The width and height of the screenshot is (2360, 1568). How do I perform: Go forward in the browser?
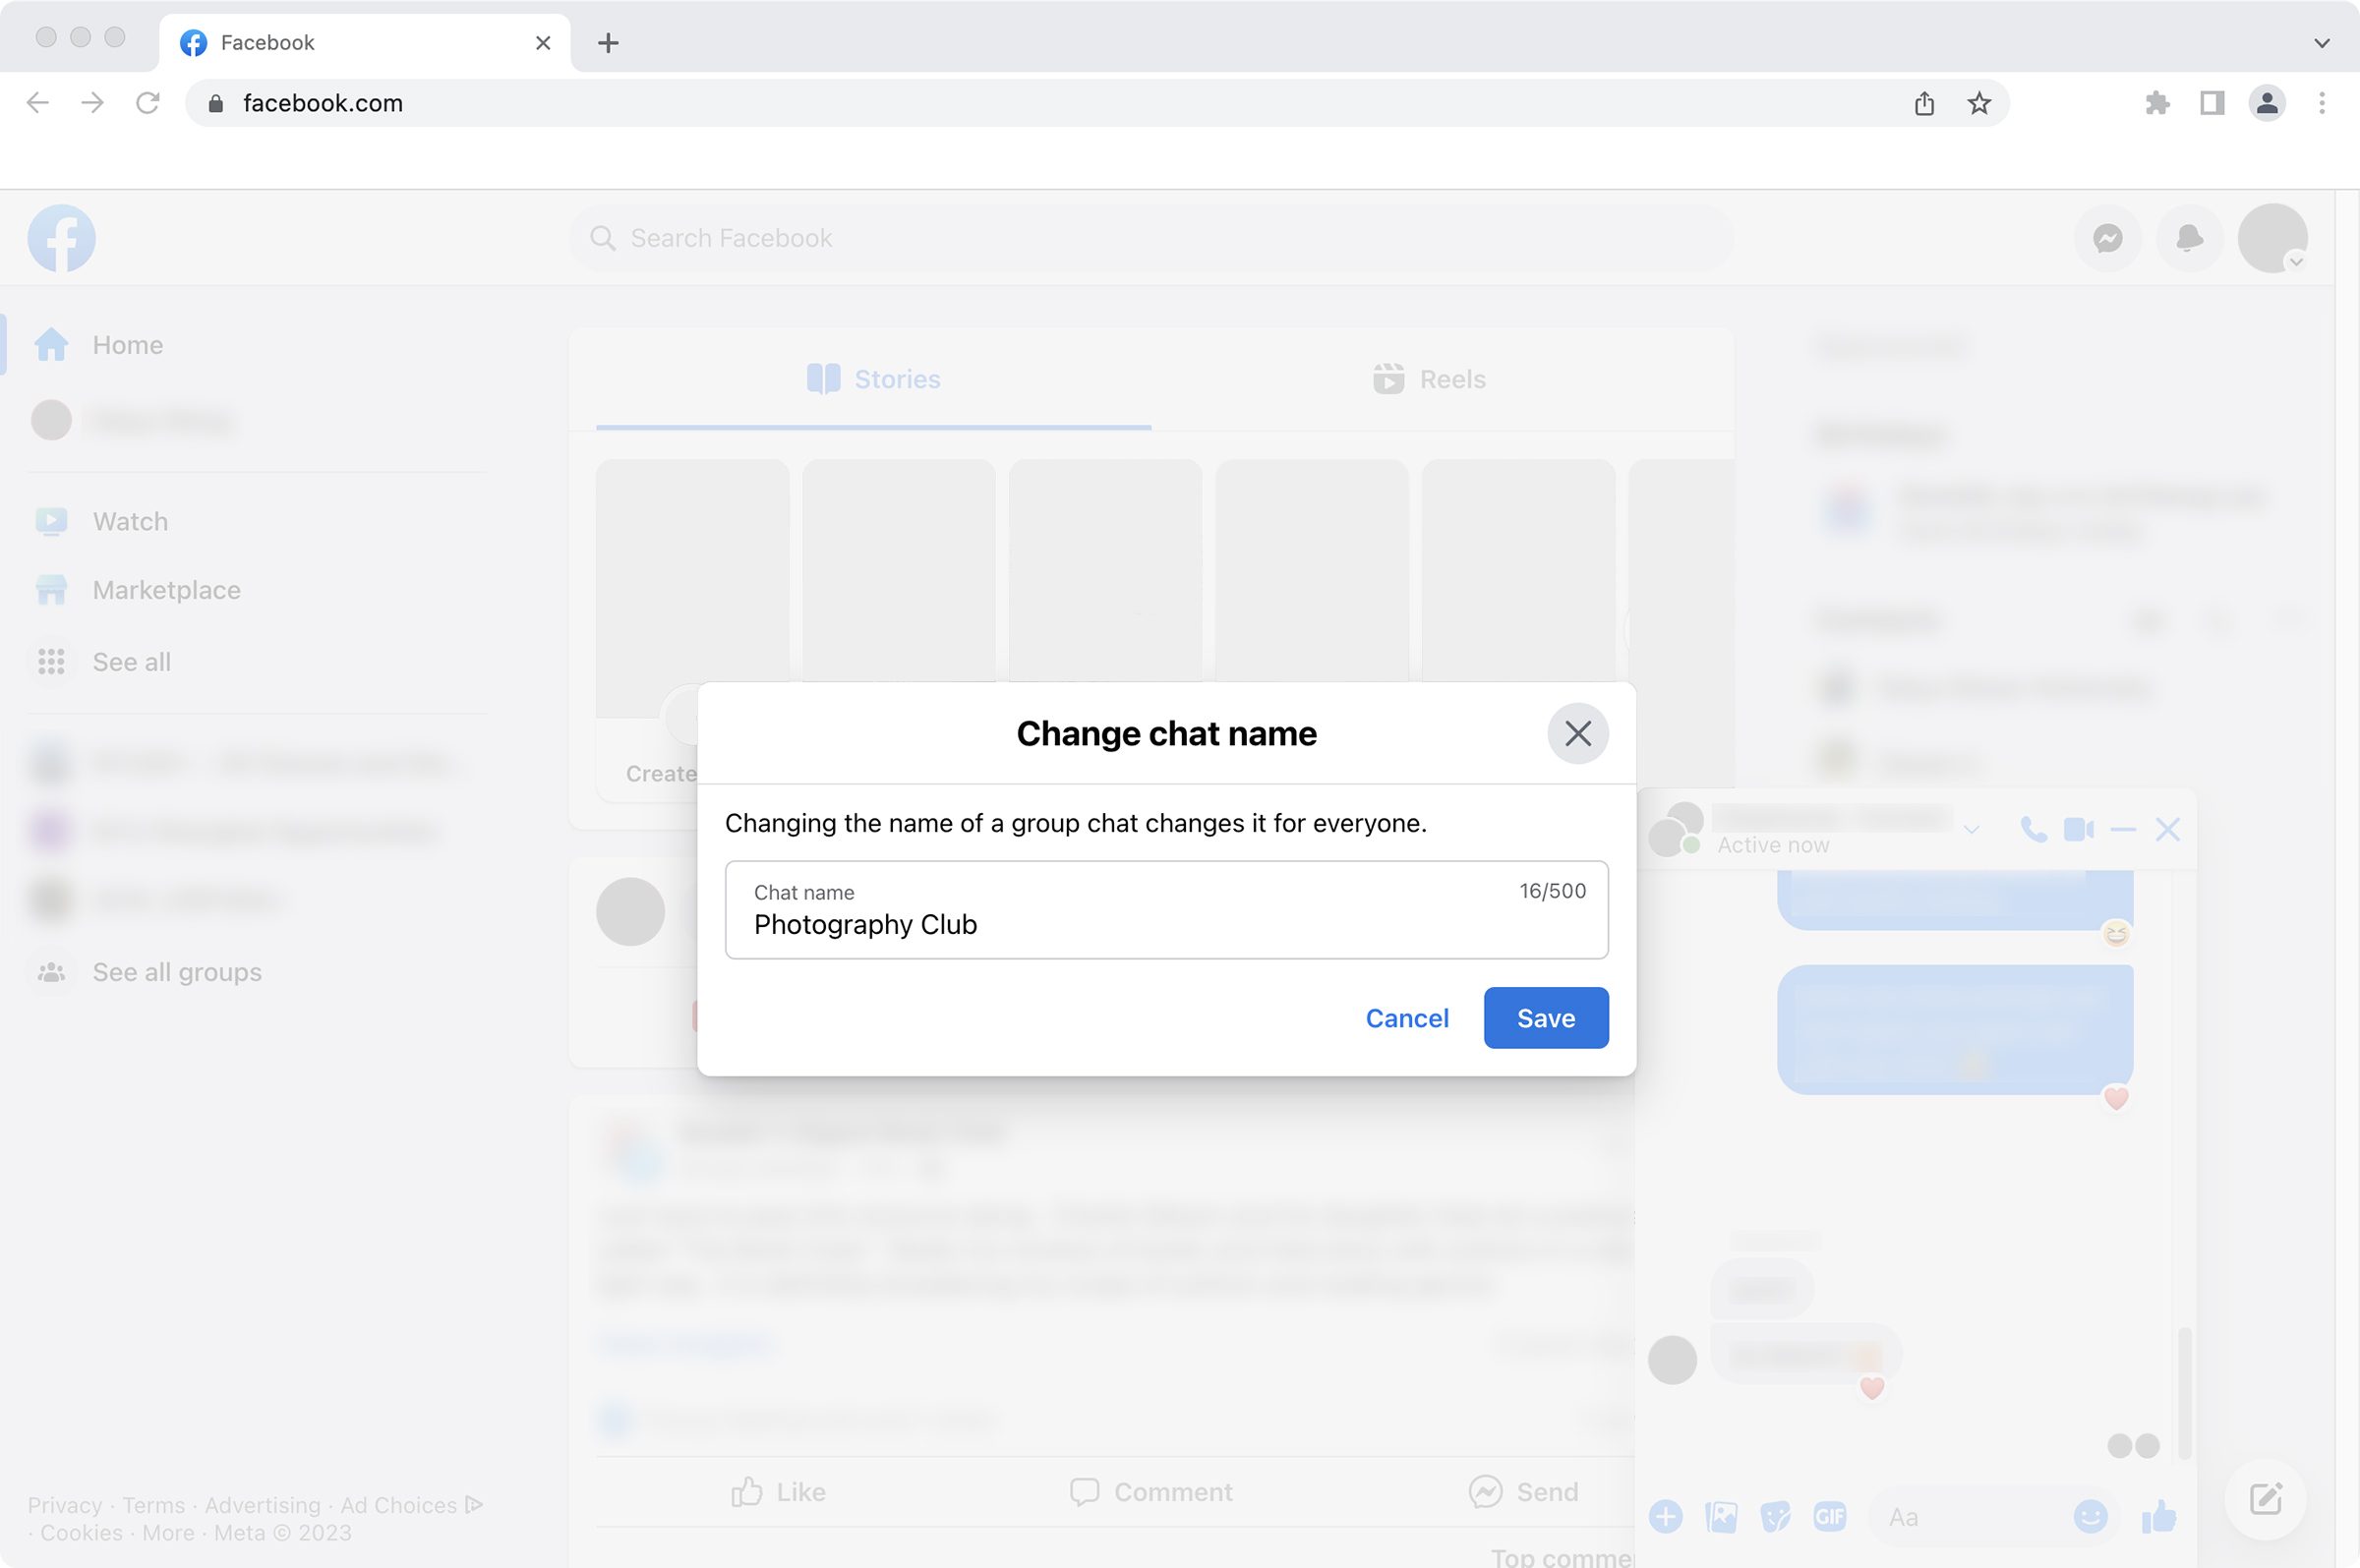[x=93, y=103]
